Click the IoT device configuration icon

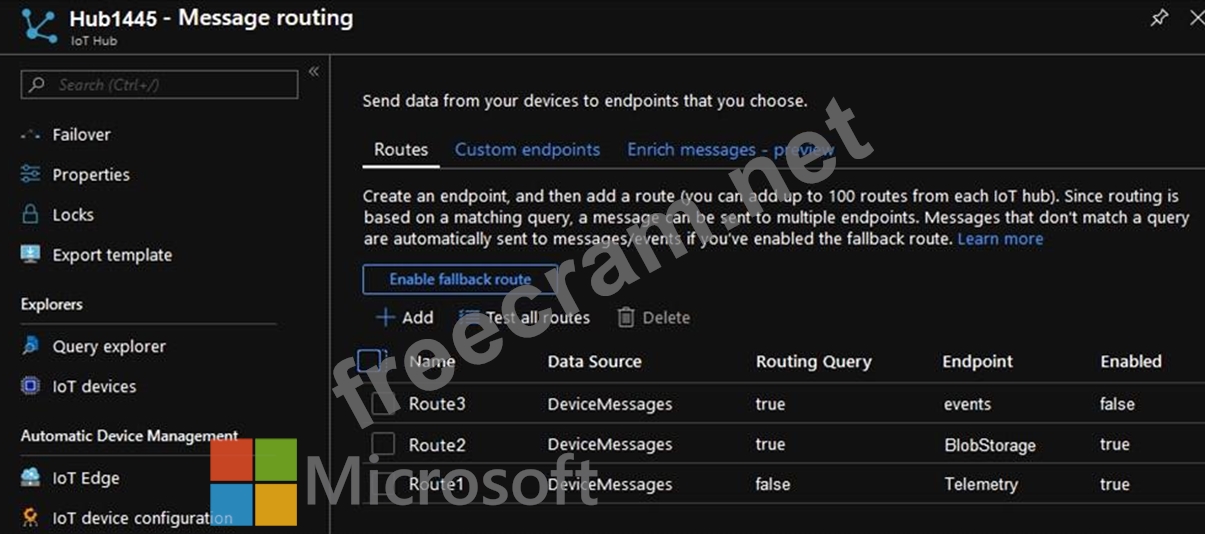tap(30, 518)
